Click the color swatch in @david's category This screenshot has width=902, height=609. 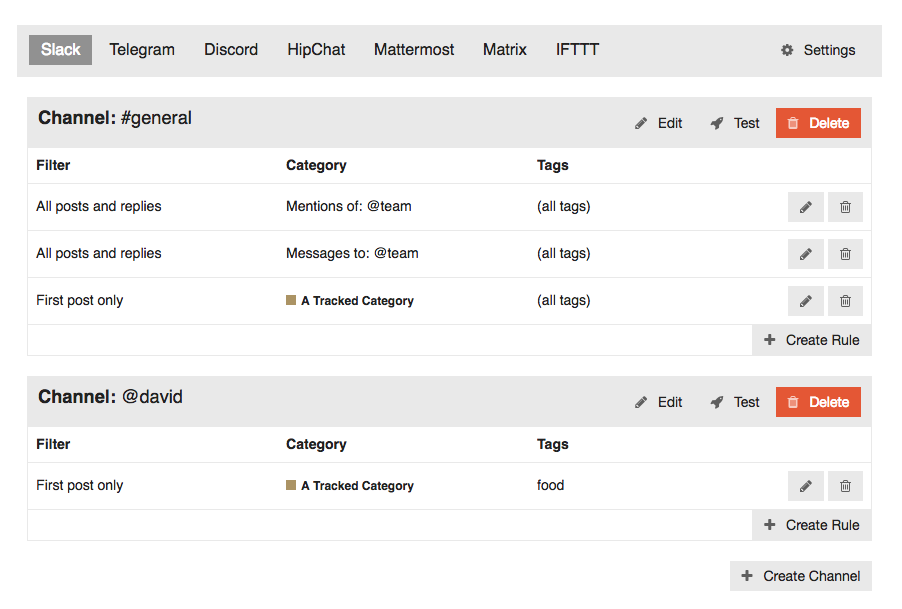tap(291, 485)
